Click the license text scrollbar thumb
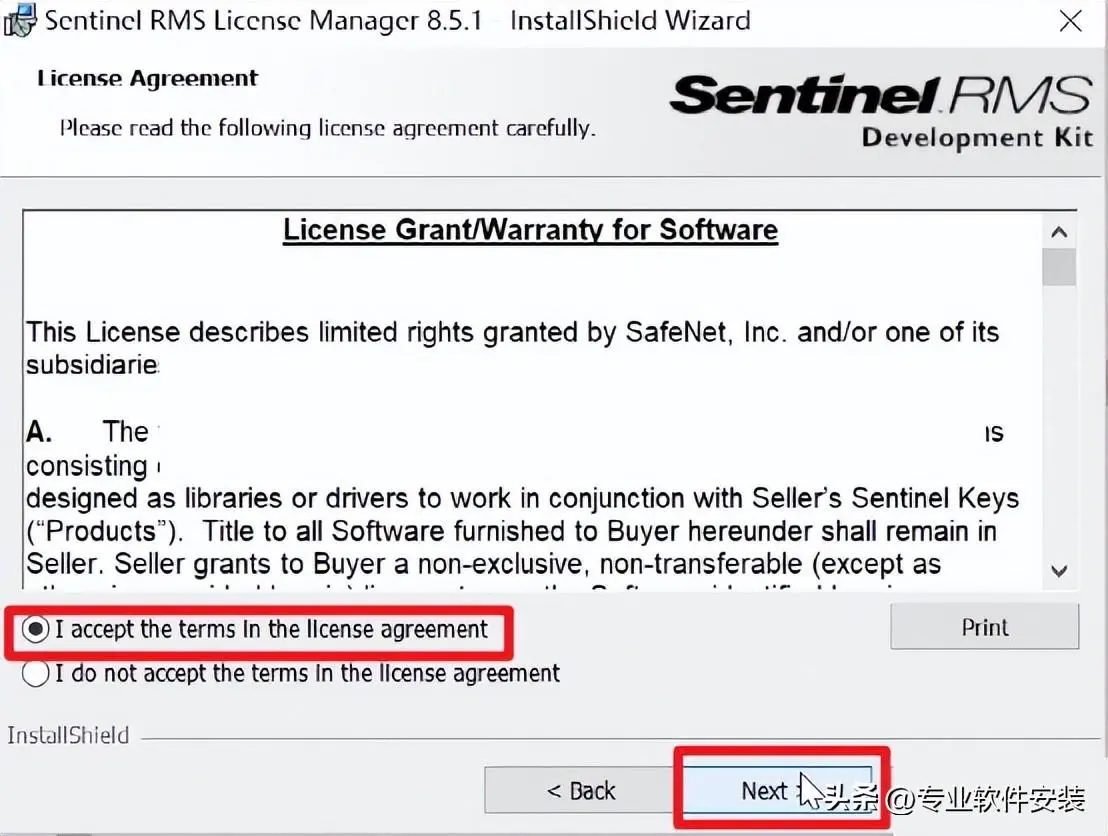1108x836 pixels. 1059,266
